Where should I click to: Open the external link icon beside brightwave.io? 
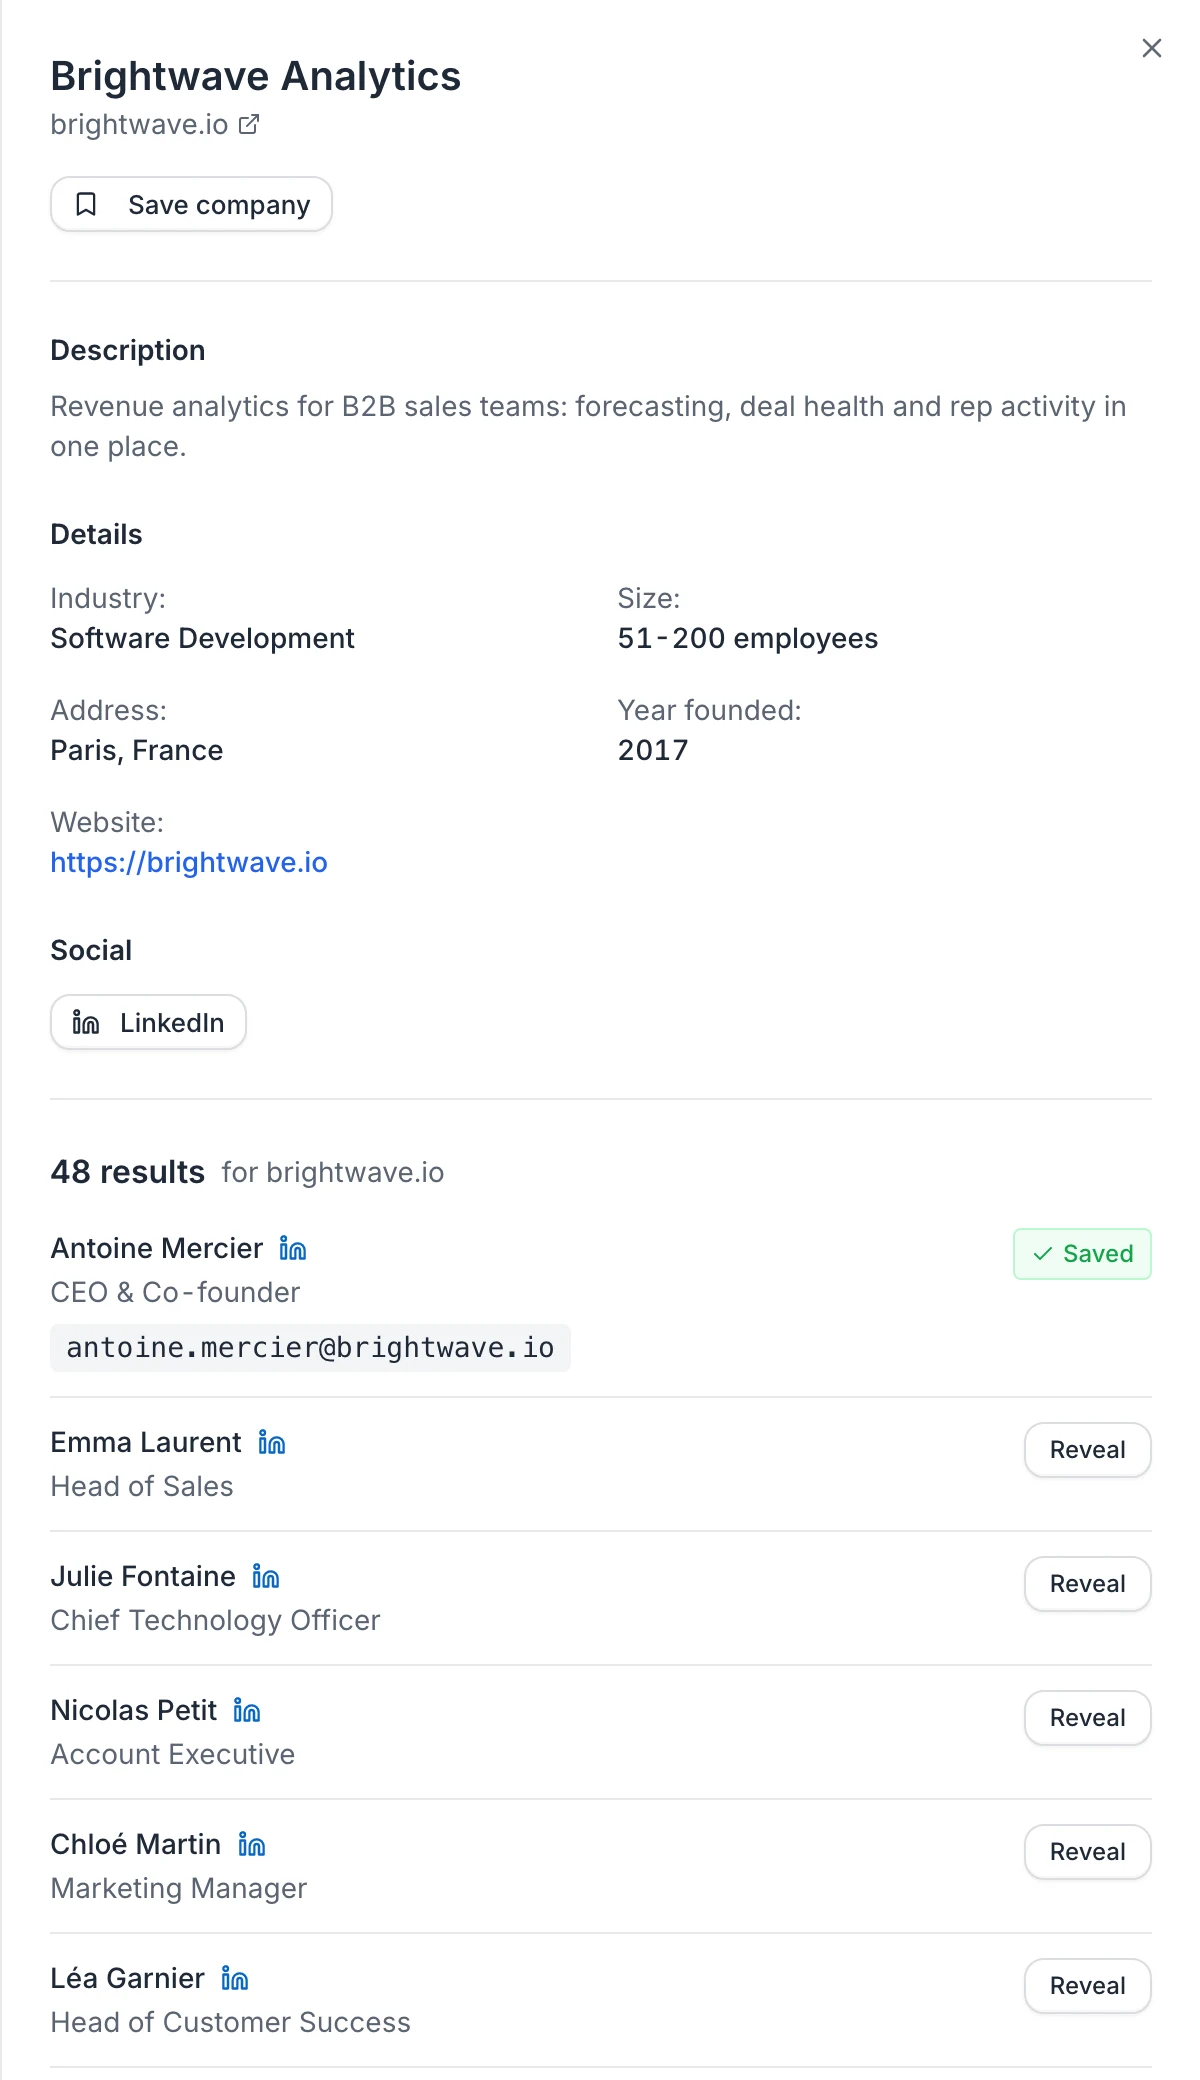[249, 124]
